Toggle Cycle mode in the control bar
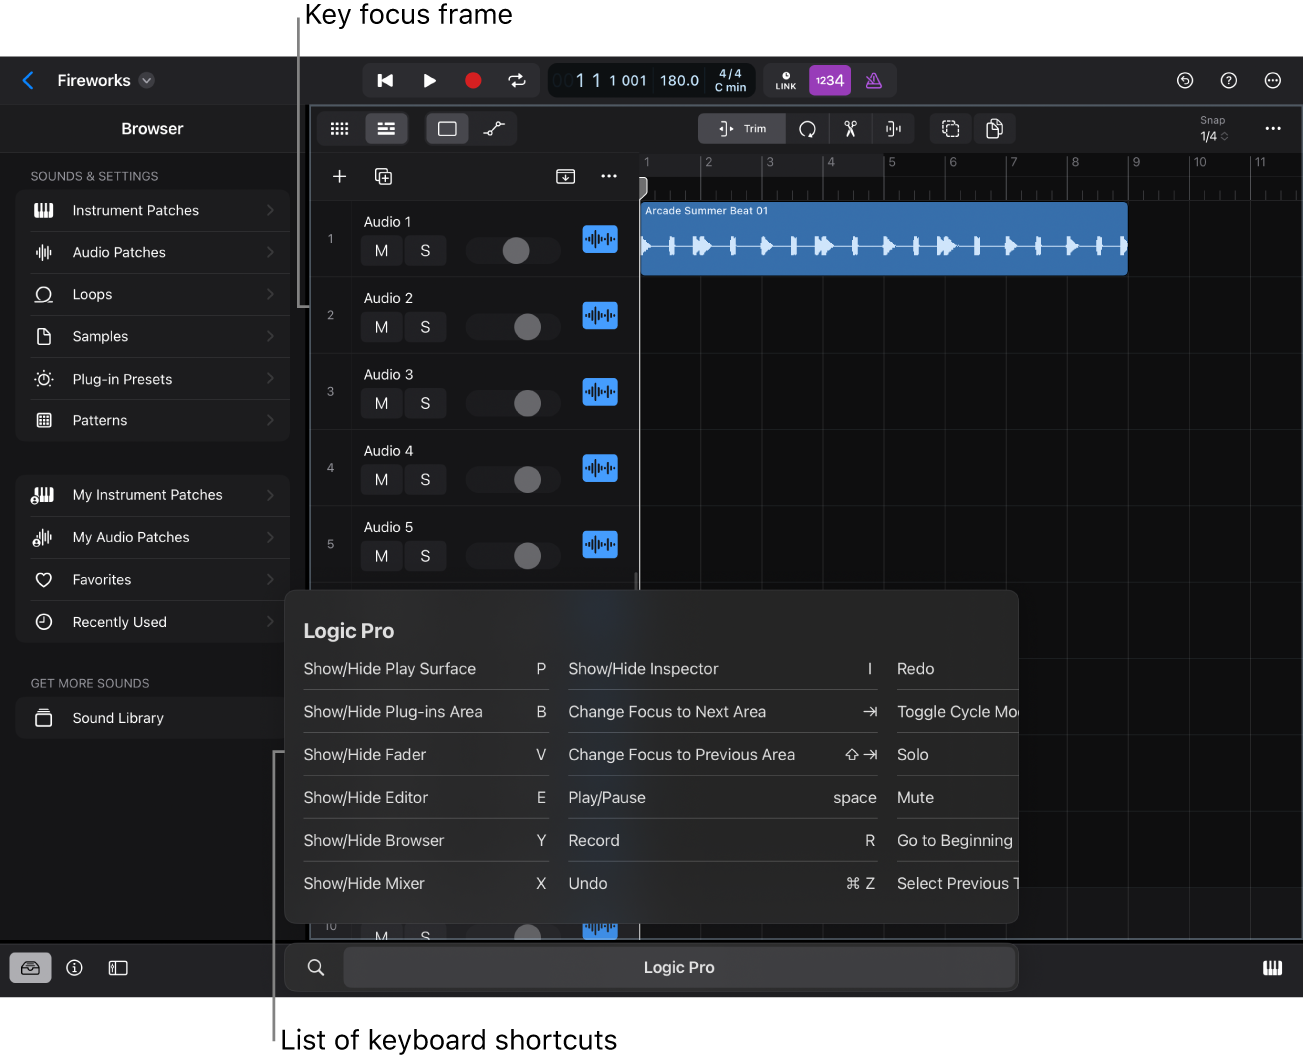Viewport: 1304px width, 1064px height. coord(517,81)
